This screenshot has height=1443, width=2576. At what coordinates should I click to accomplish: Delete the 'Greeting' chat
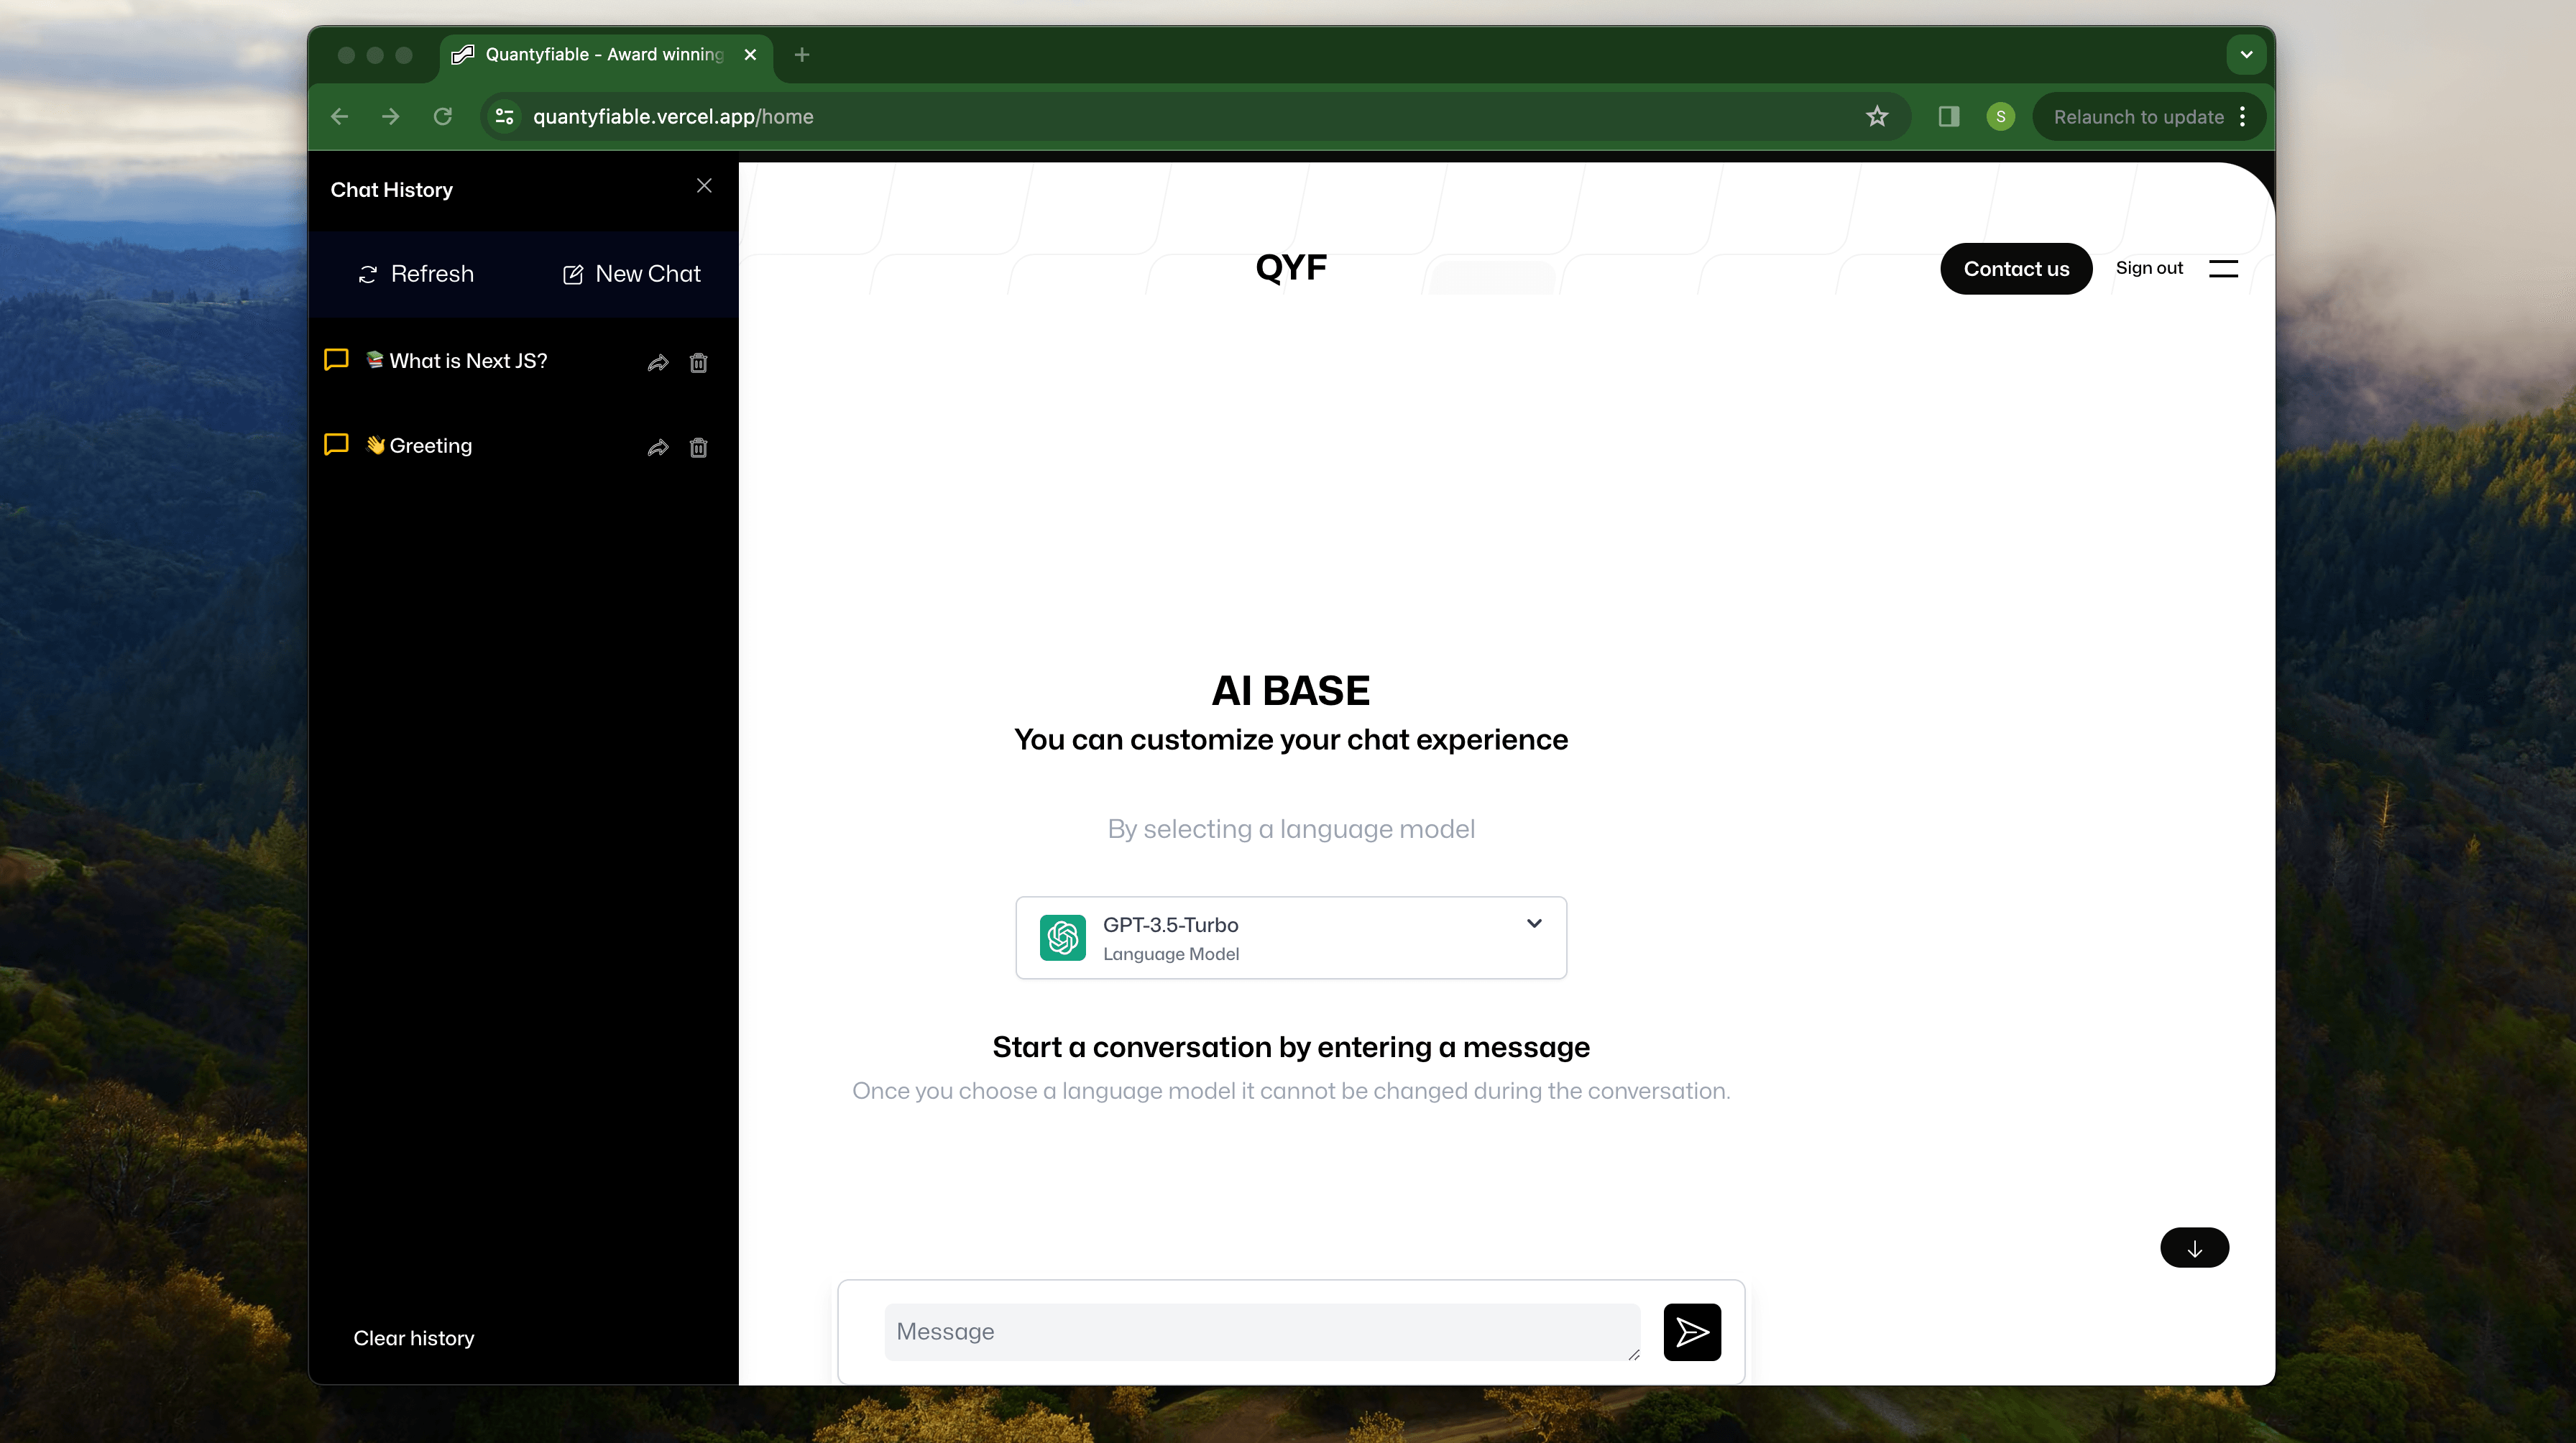click(x=699, y=448)
